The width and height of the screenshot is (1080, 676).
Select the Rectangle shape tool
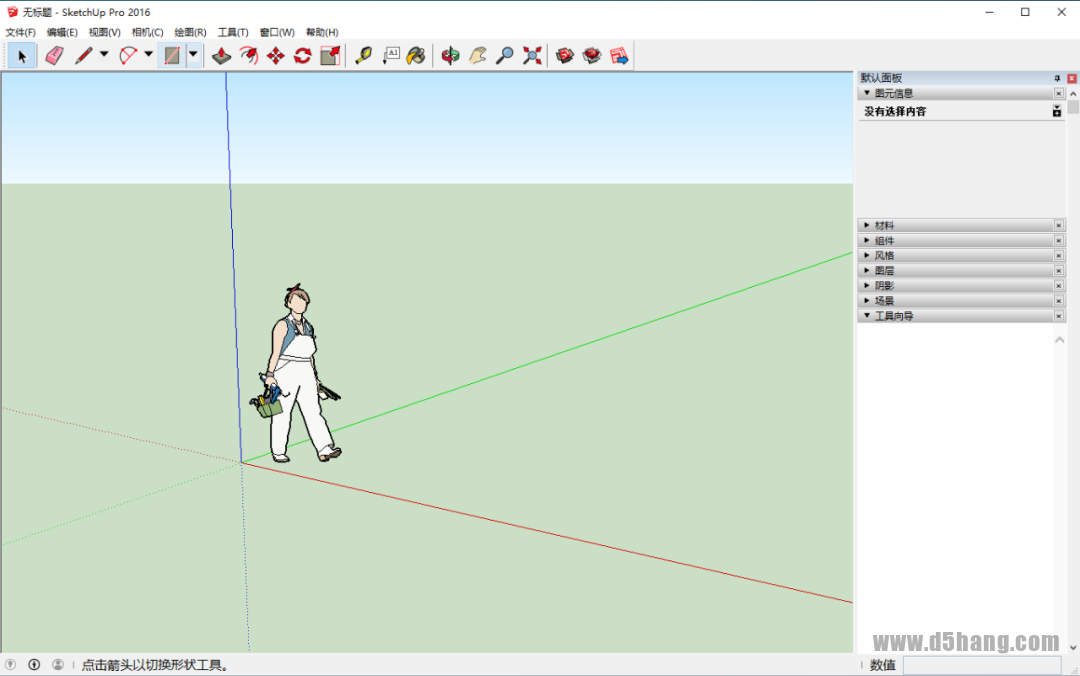172,56
